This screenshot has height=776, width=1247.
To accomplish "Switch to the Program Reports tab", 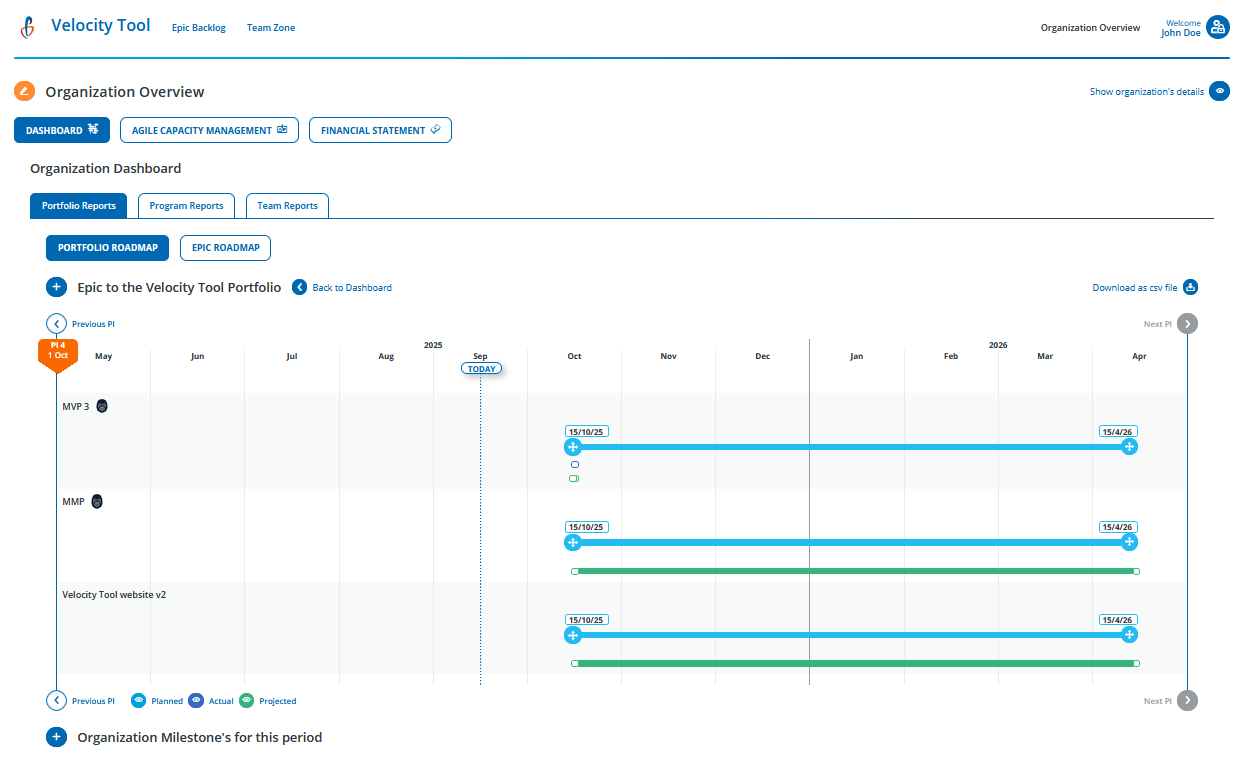I will 186,205.
